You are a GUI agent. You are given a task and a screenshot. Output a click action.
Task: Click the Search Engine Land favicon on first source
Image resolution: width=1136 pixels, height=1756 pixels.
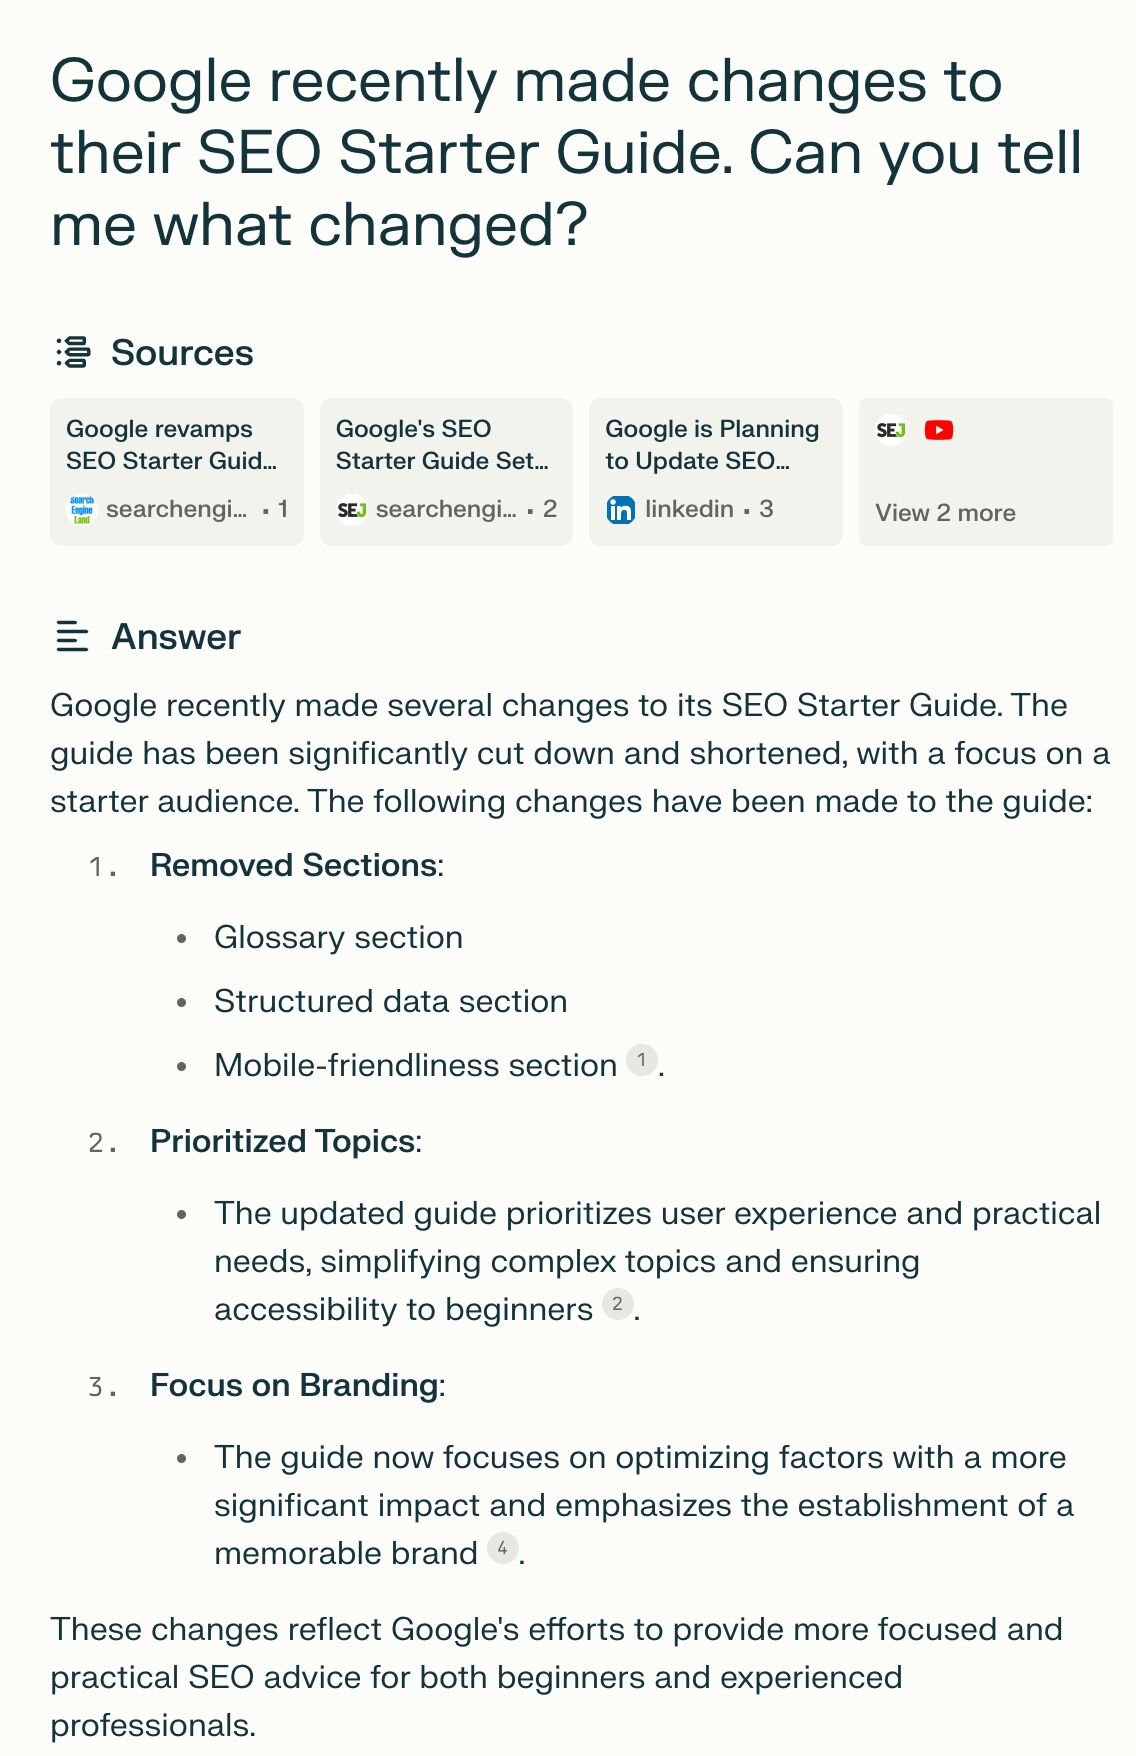pos(82,508)
